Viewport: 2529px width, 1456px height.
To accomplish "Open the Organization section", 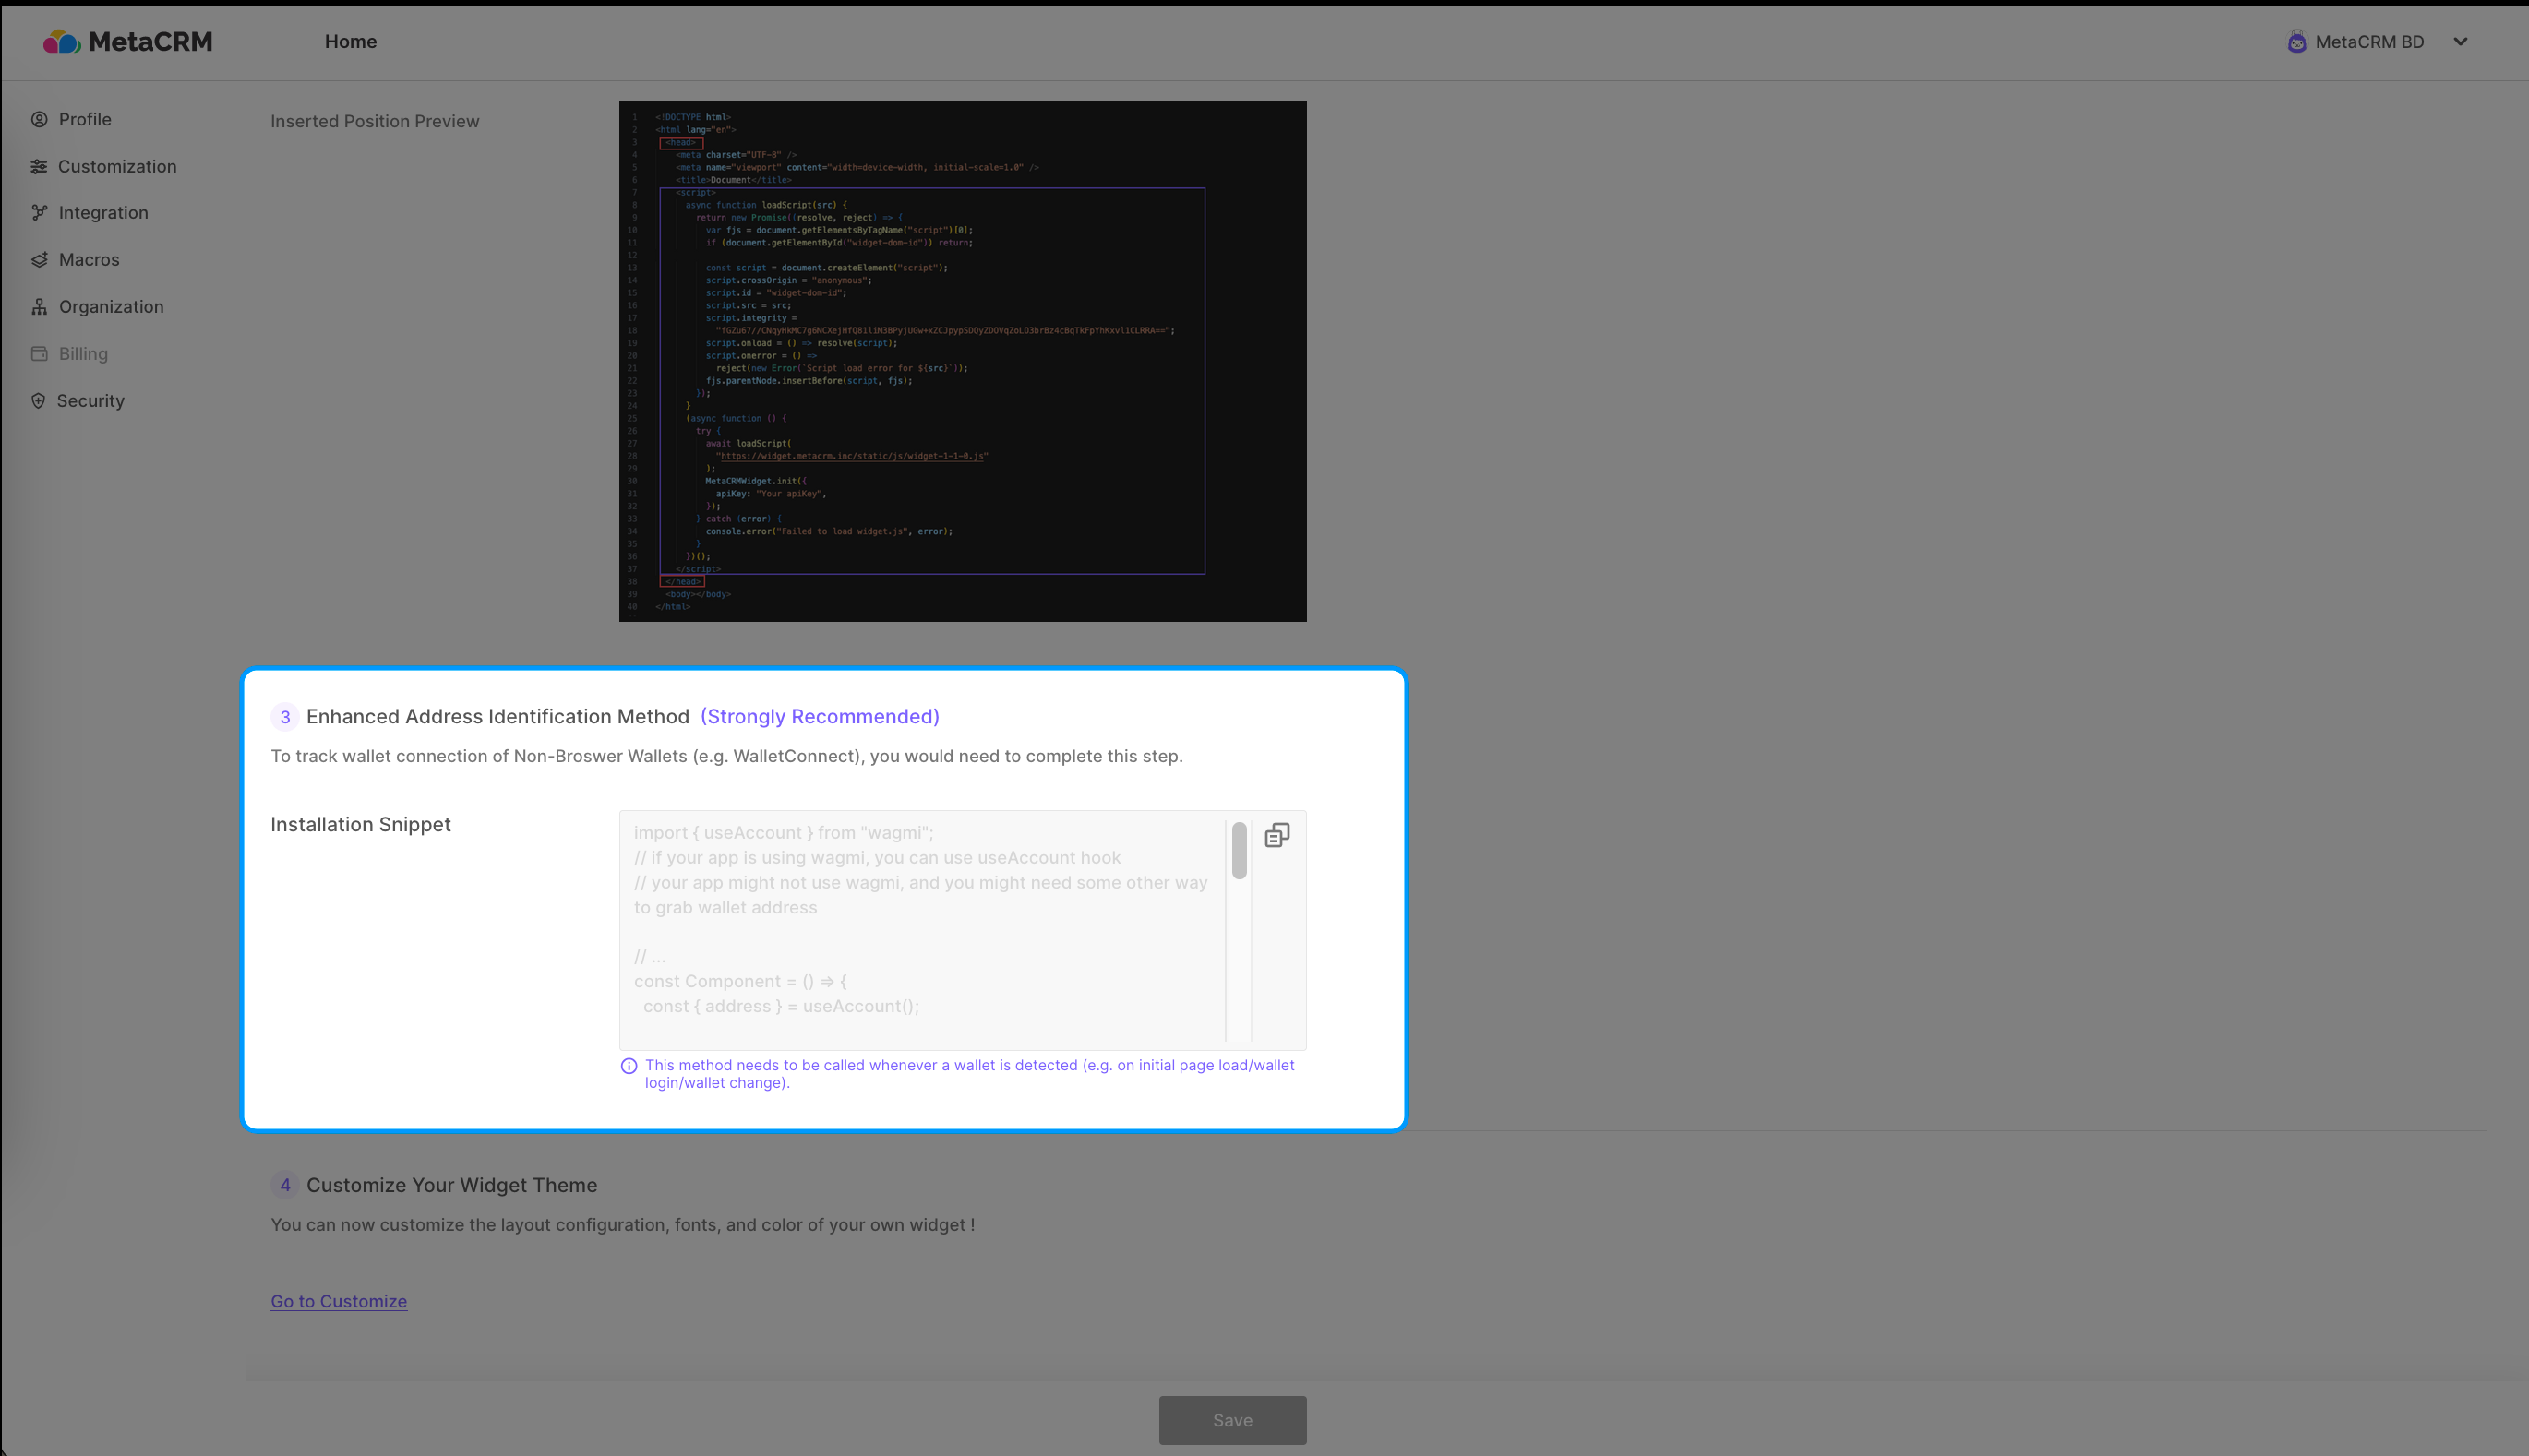I will pyautogui.click(x=111, y=306).
